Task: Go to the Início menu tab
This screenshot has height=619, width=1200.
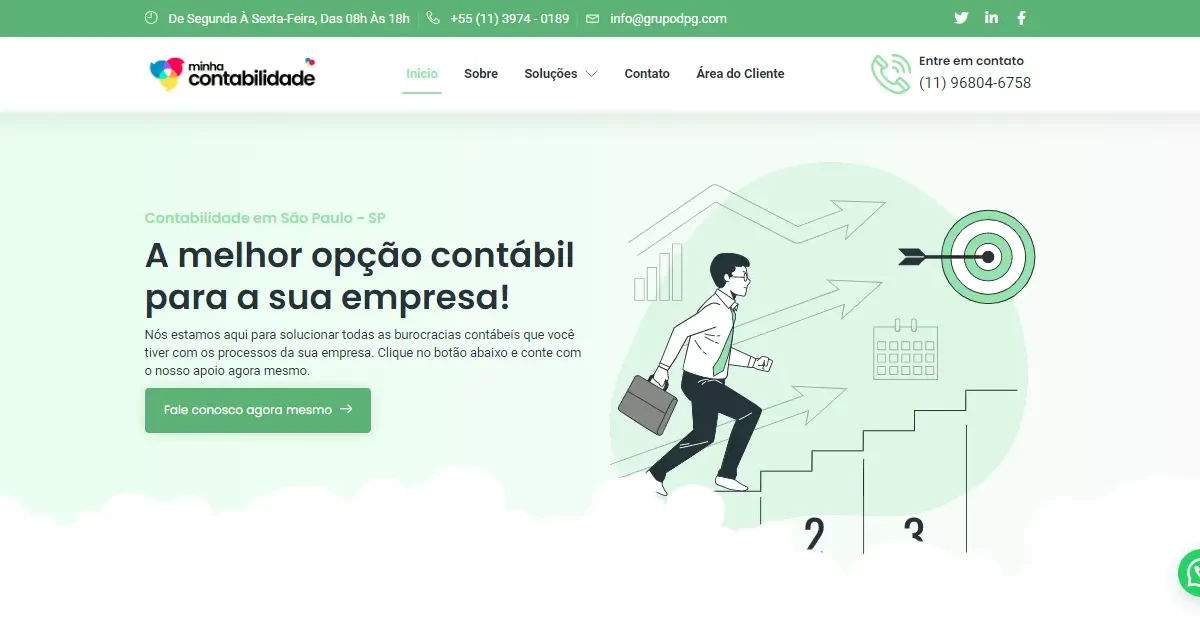Action: (422, 74)
